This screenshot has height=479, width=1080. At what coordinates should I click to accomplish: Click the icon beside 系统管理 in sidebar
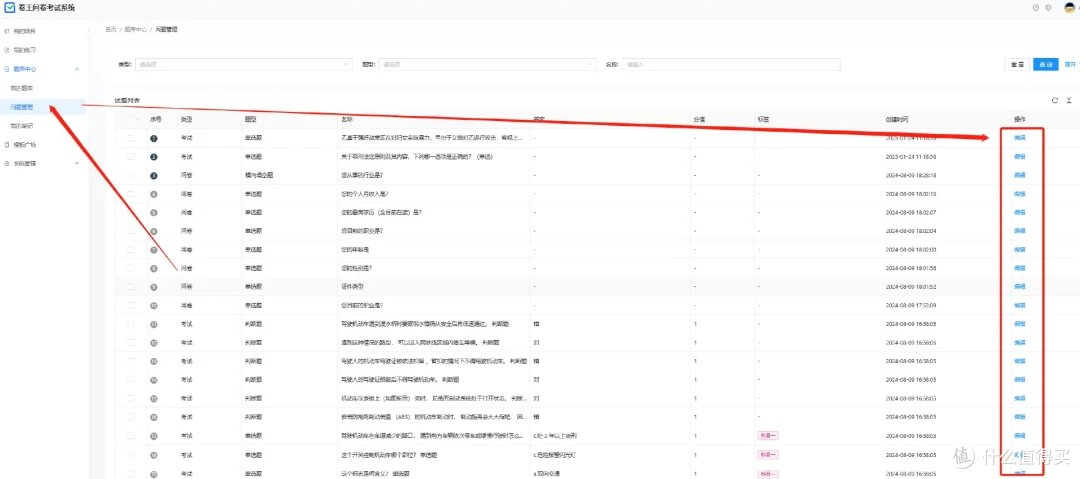(7, 163)
